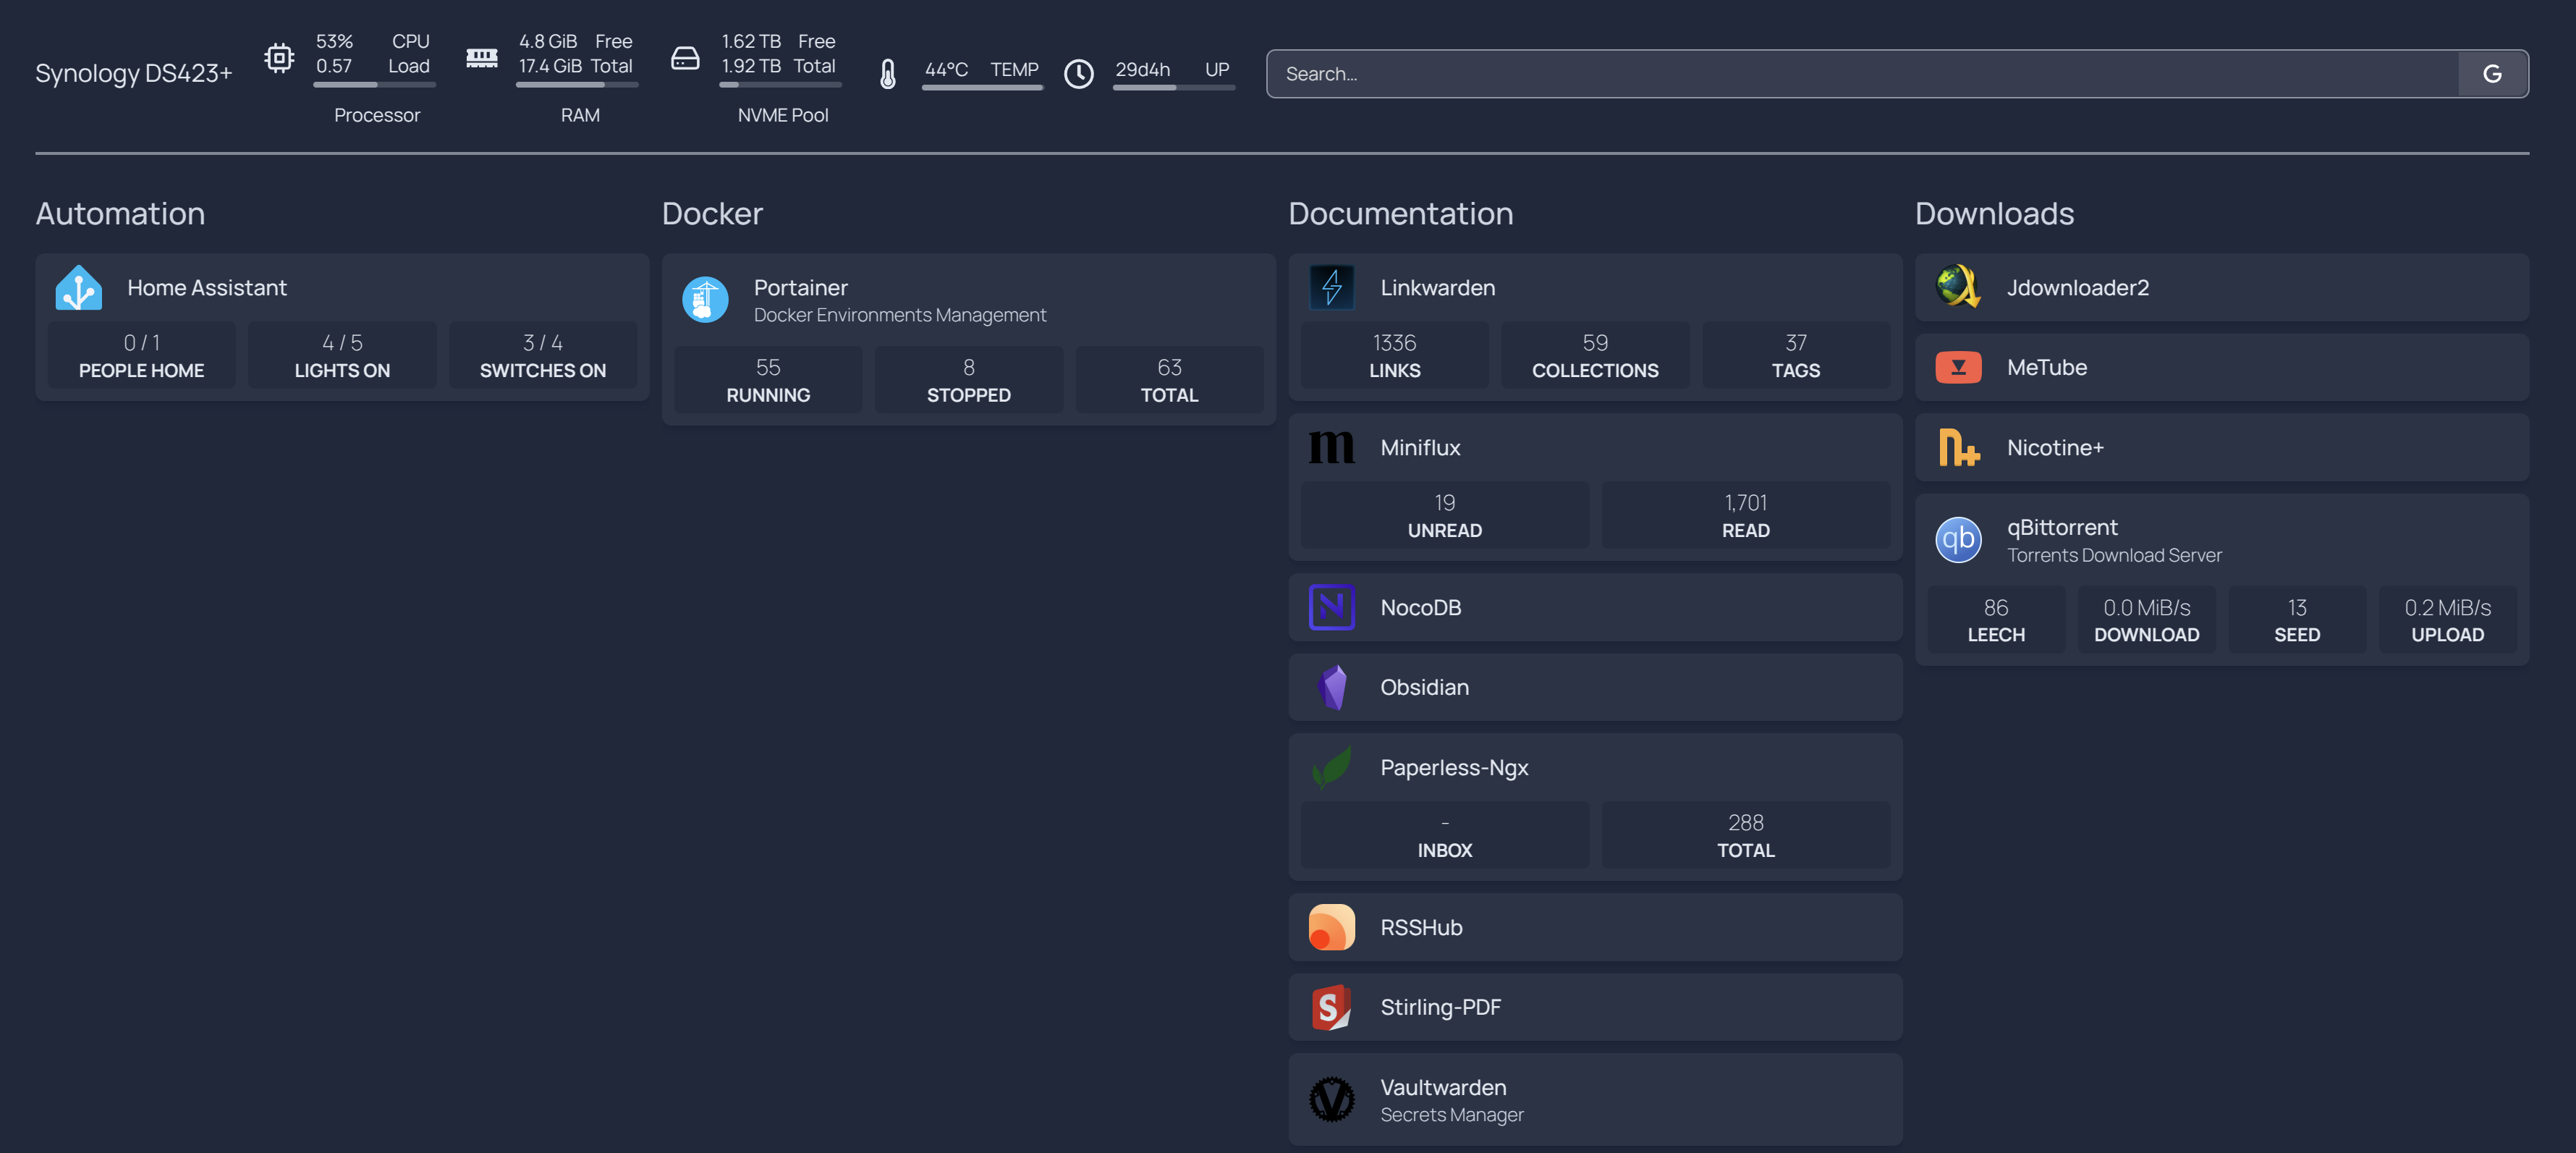Open the Nicotine+ service link

pos(2055,448)
